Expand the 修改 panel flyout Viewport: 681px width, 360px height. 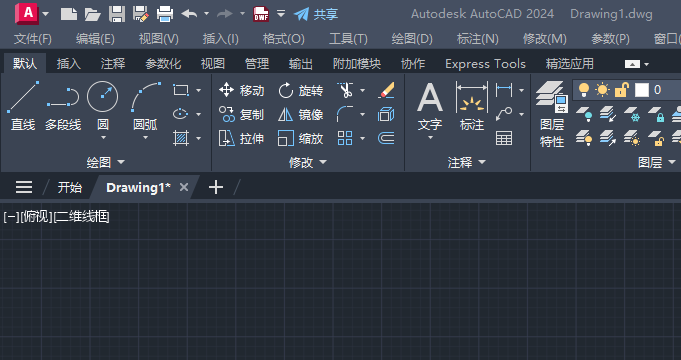[x=308, y=162]
